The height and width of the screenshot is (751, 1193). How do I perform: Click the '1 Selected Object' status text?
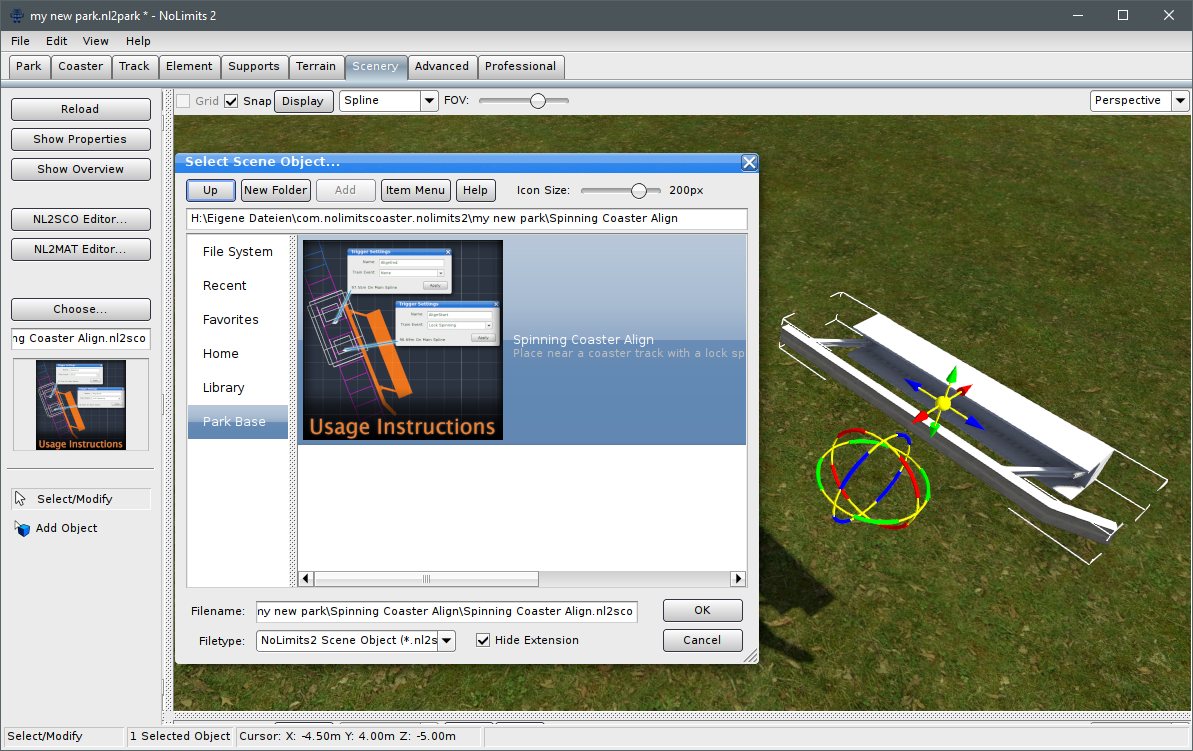click(x=180, y=736)
